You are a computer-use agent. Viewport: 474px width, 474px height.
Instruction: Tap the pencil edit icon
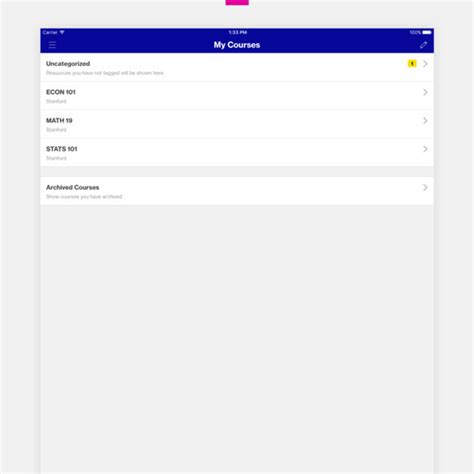pyautogui.click(x=423, y=45)
